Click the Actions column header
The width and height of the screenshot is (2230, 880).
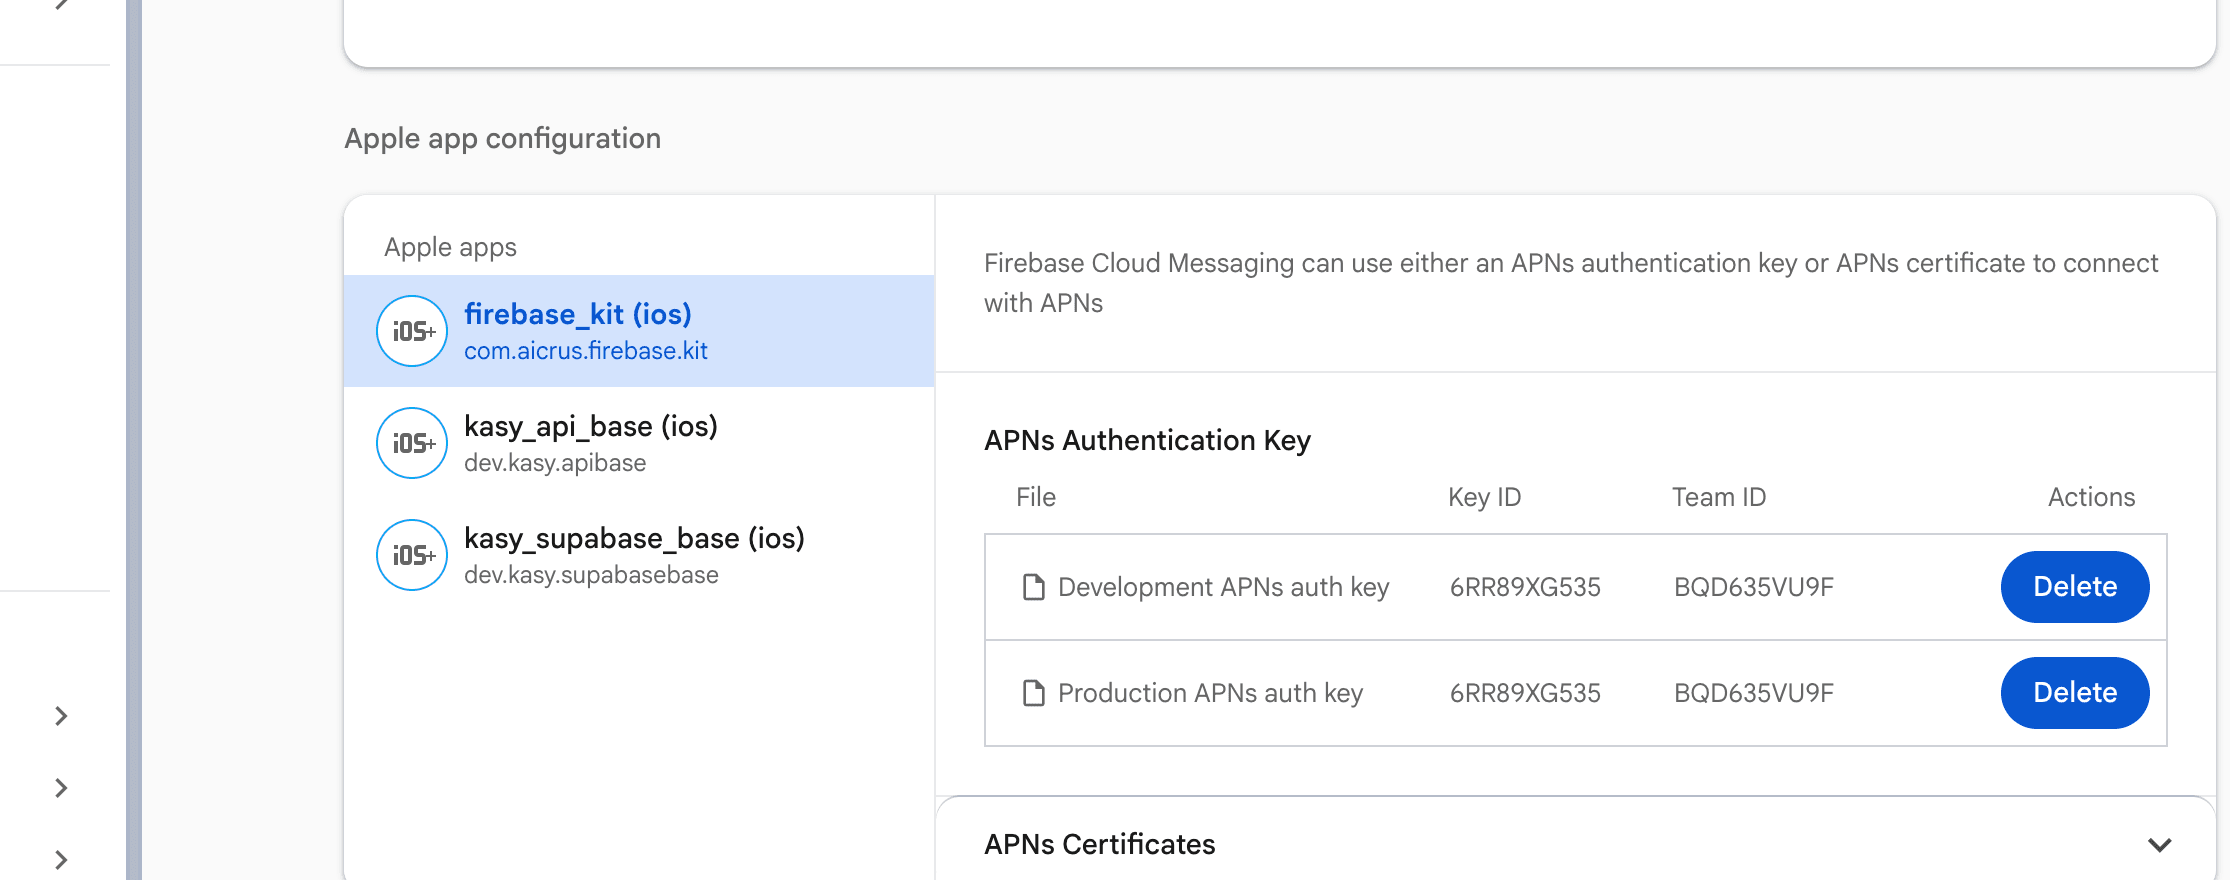pyautogui.click(x=2091, y=497)
